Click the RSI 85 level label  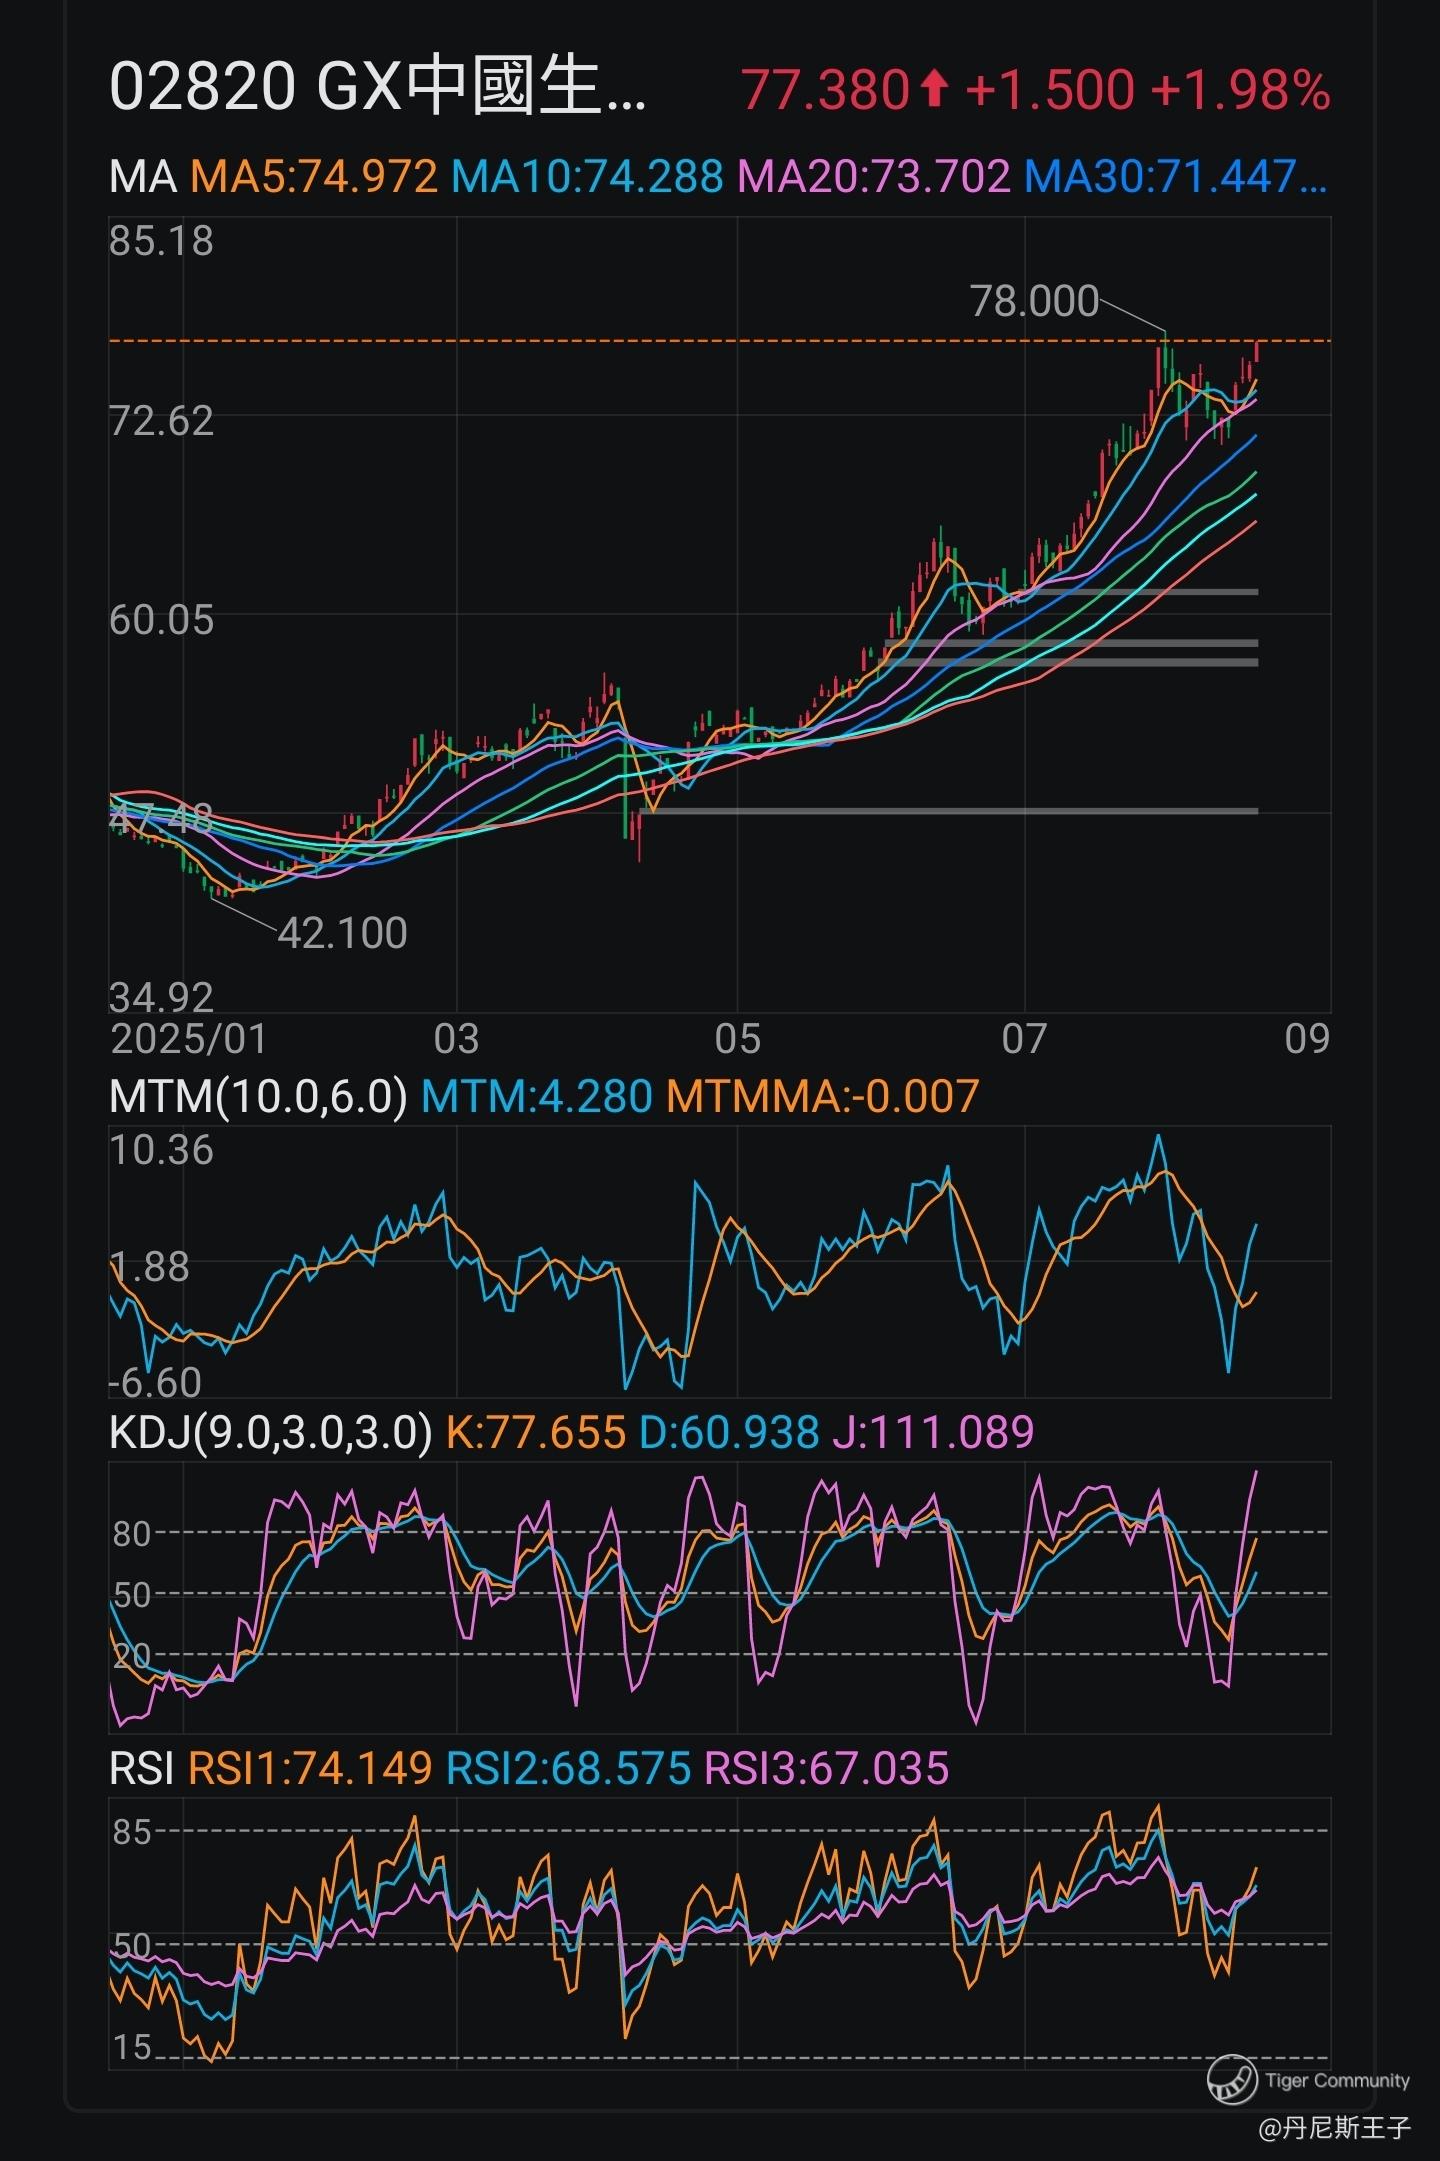point(131,1832)
